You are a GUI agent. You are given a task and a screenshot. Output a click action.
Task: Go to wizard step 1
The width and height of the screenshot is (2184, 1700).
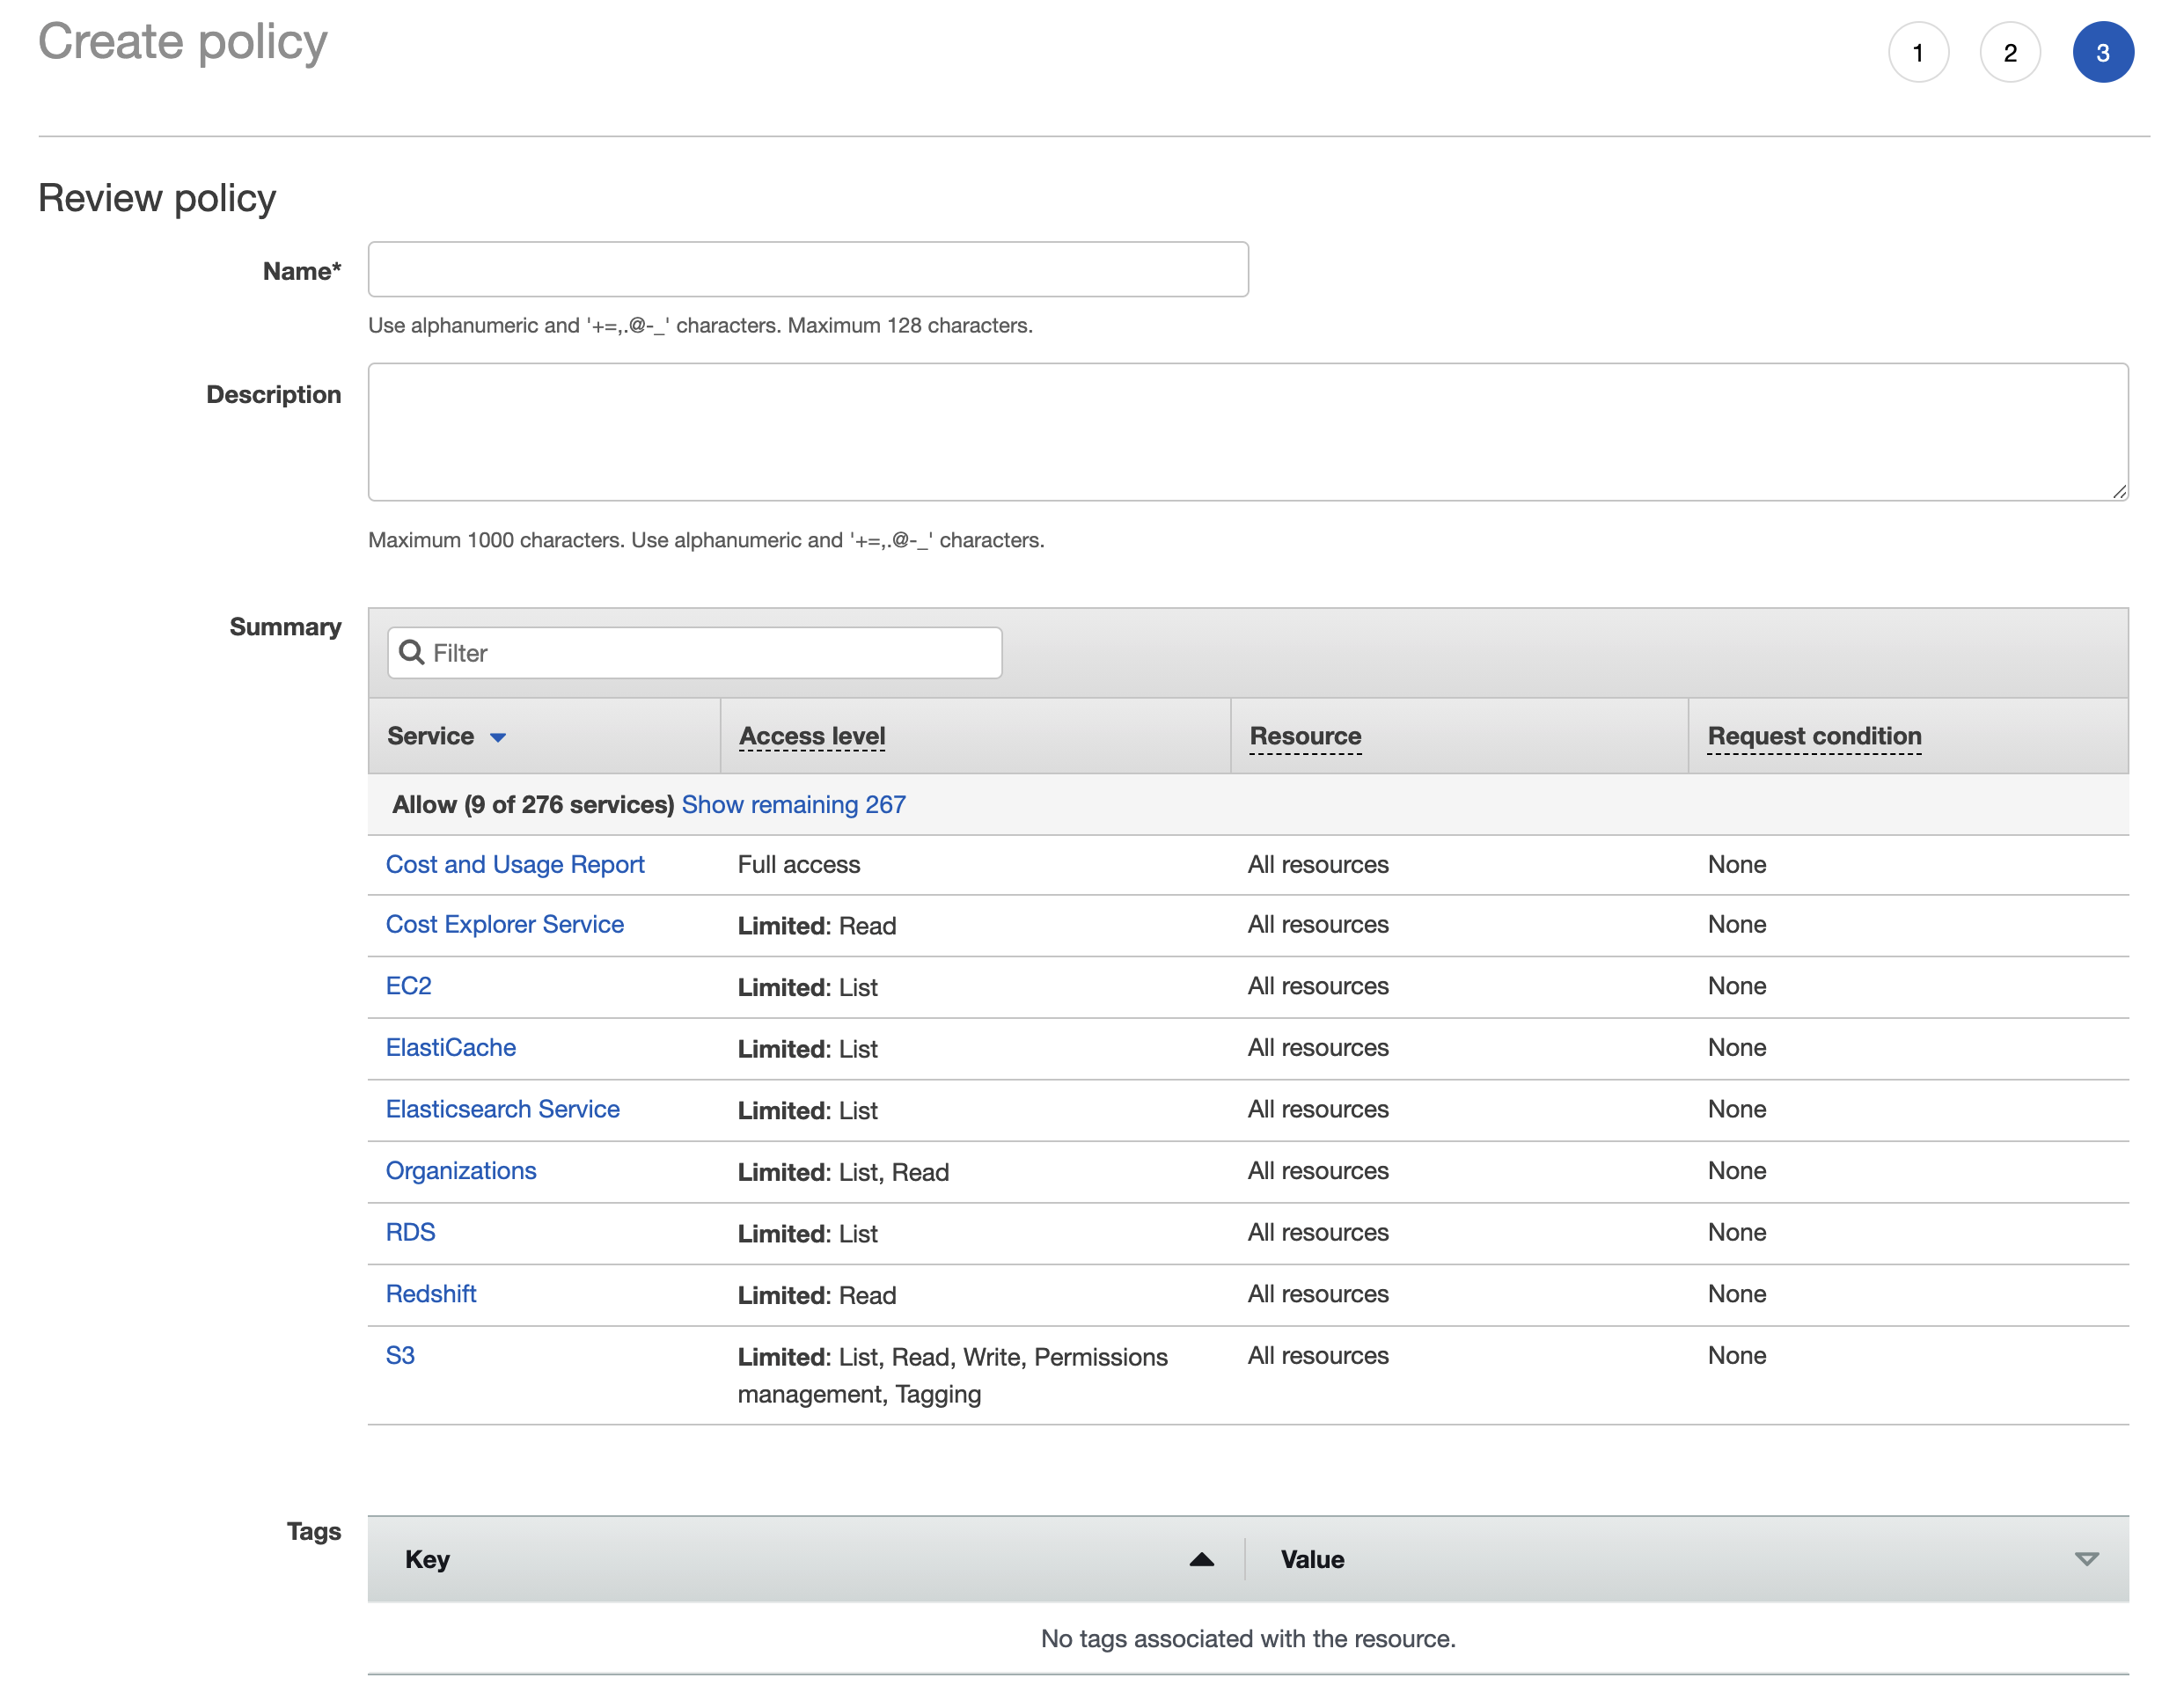[x=1917, y=53]
